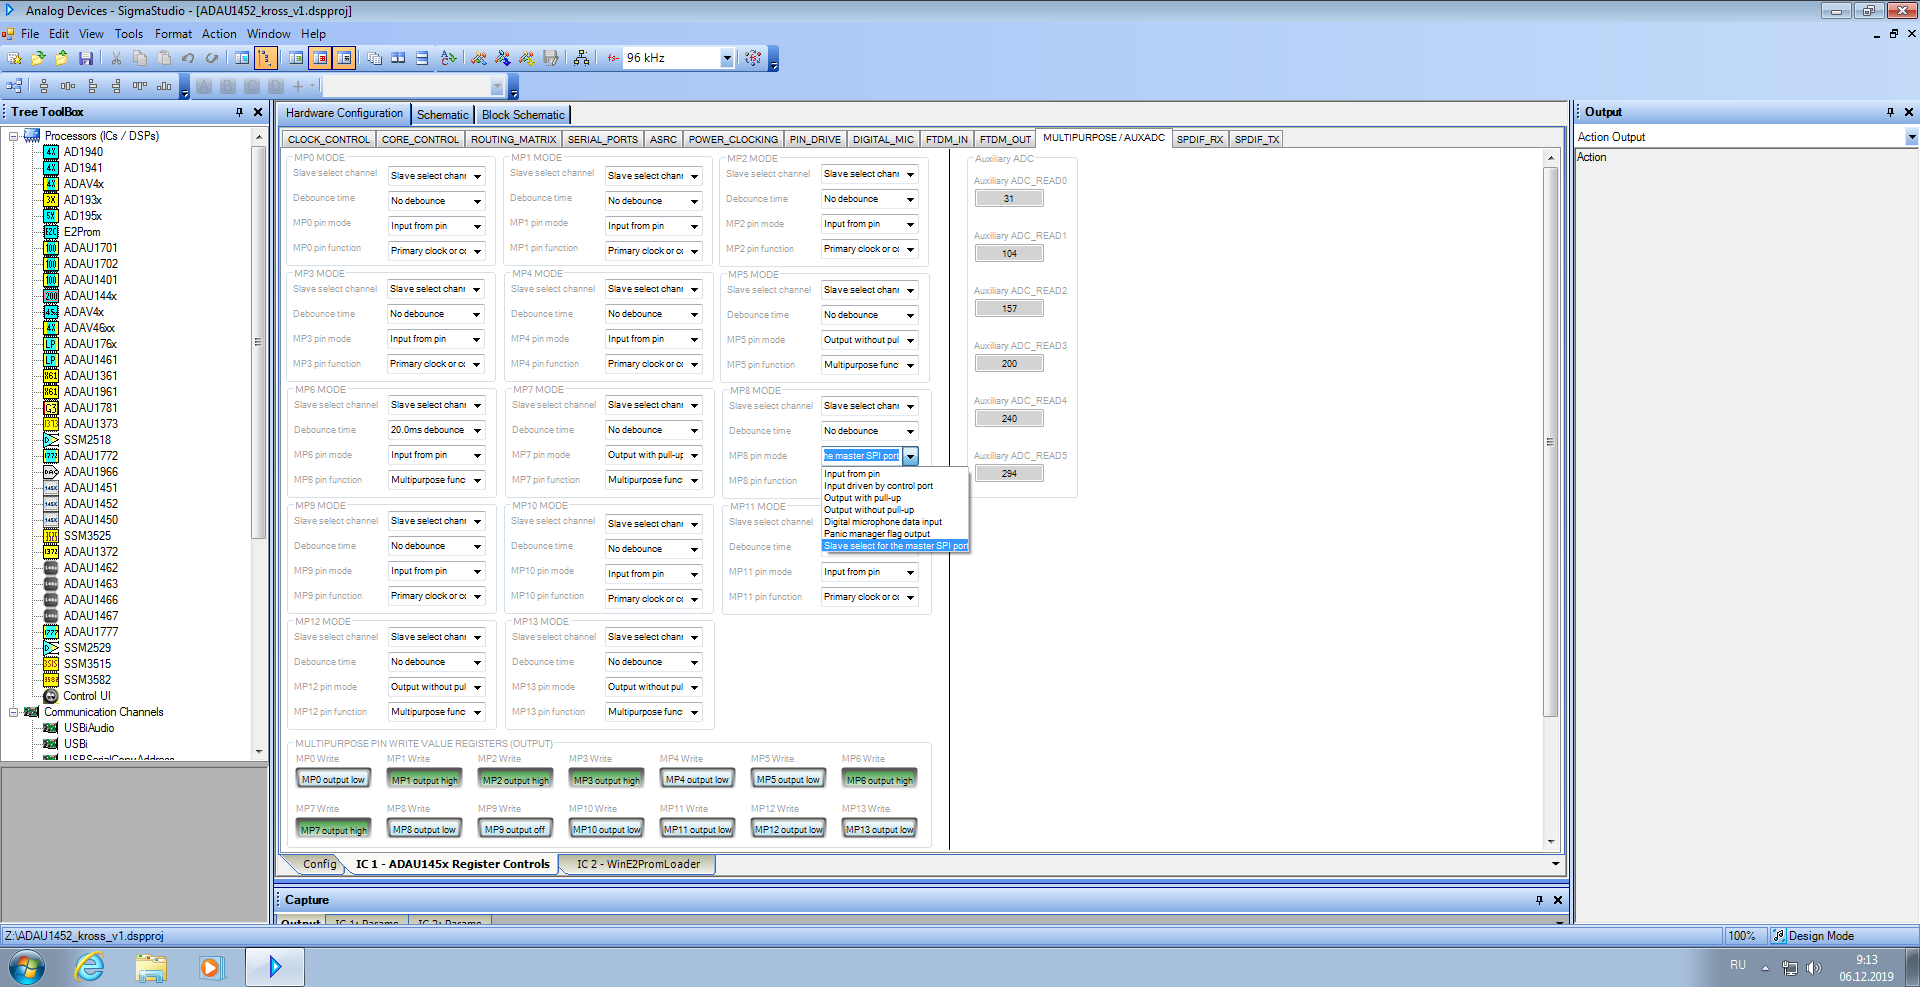The height and width of the screenshot is (987, 1920).
Task: Click the Save project floppy disk icon
Action: tap(86, 59)
